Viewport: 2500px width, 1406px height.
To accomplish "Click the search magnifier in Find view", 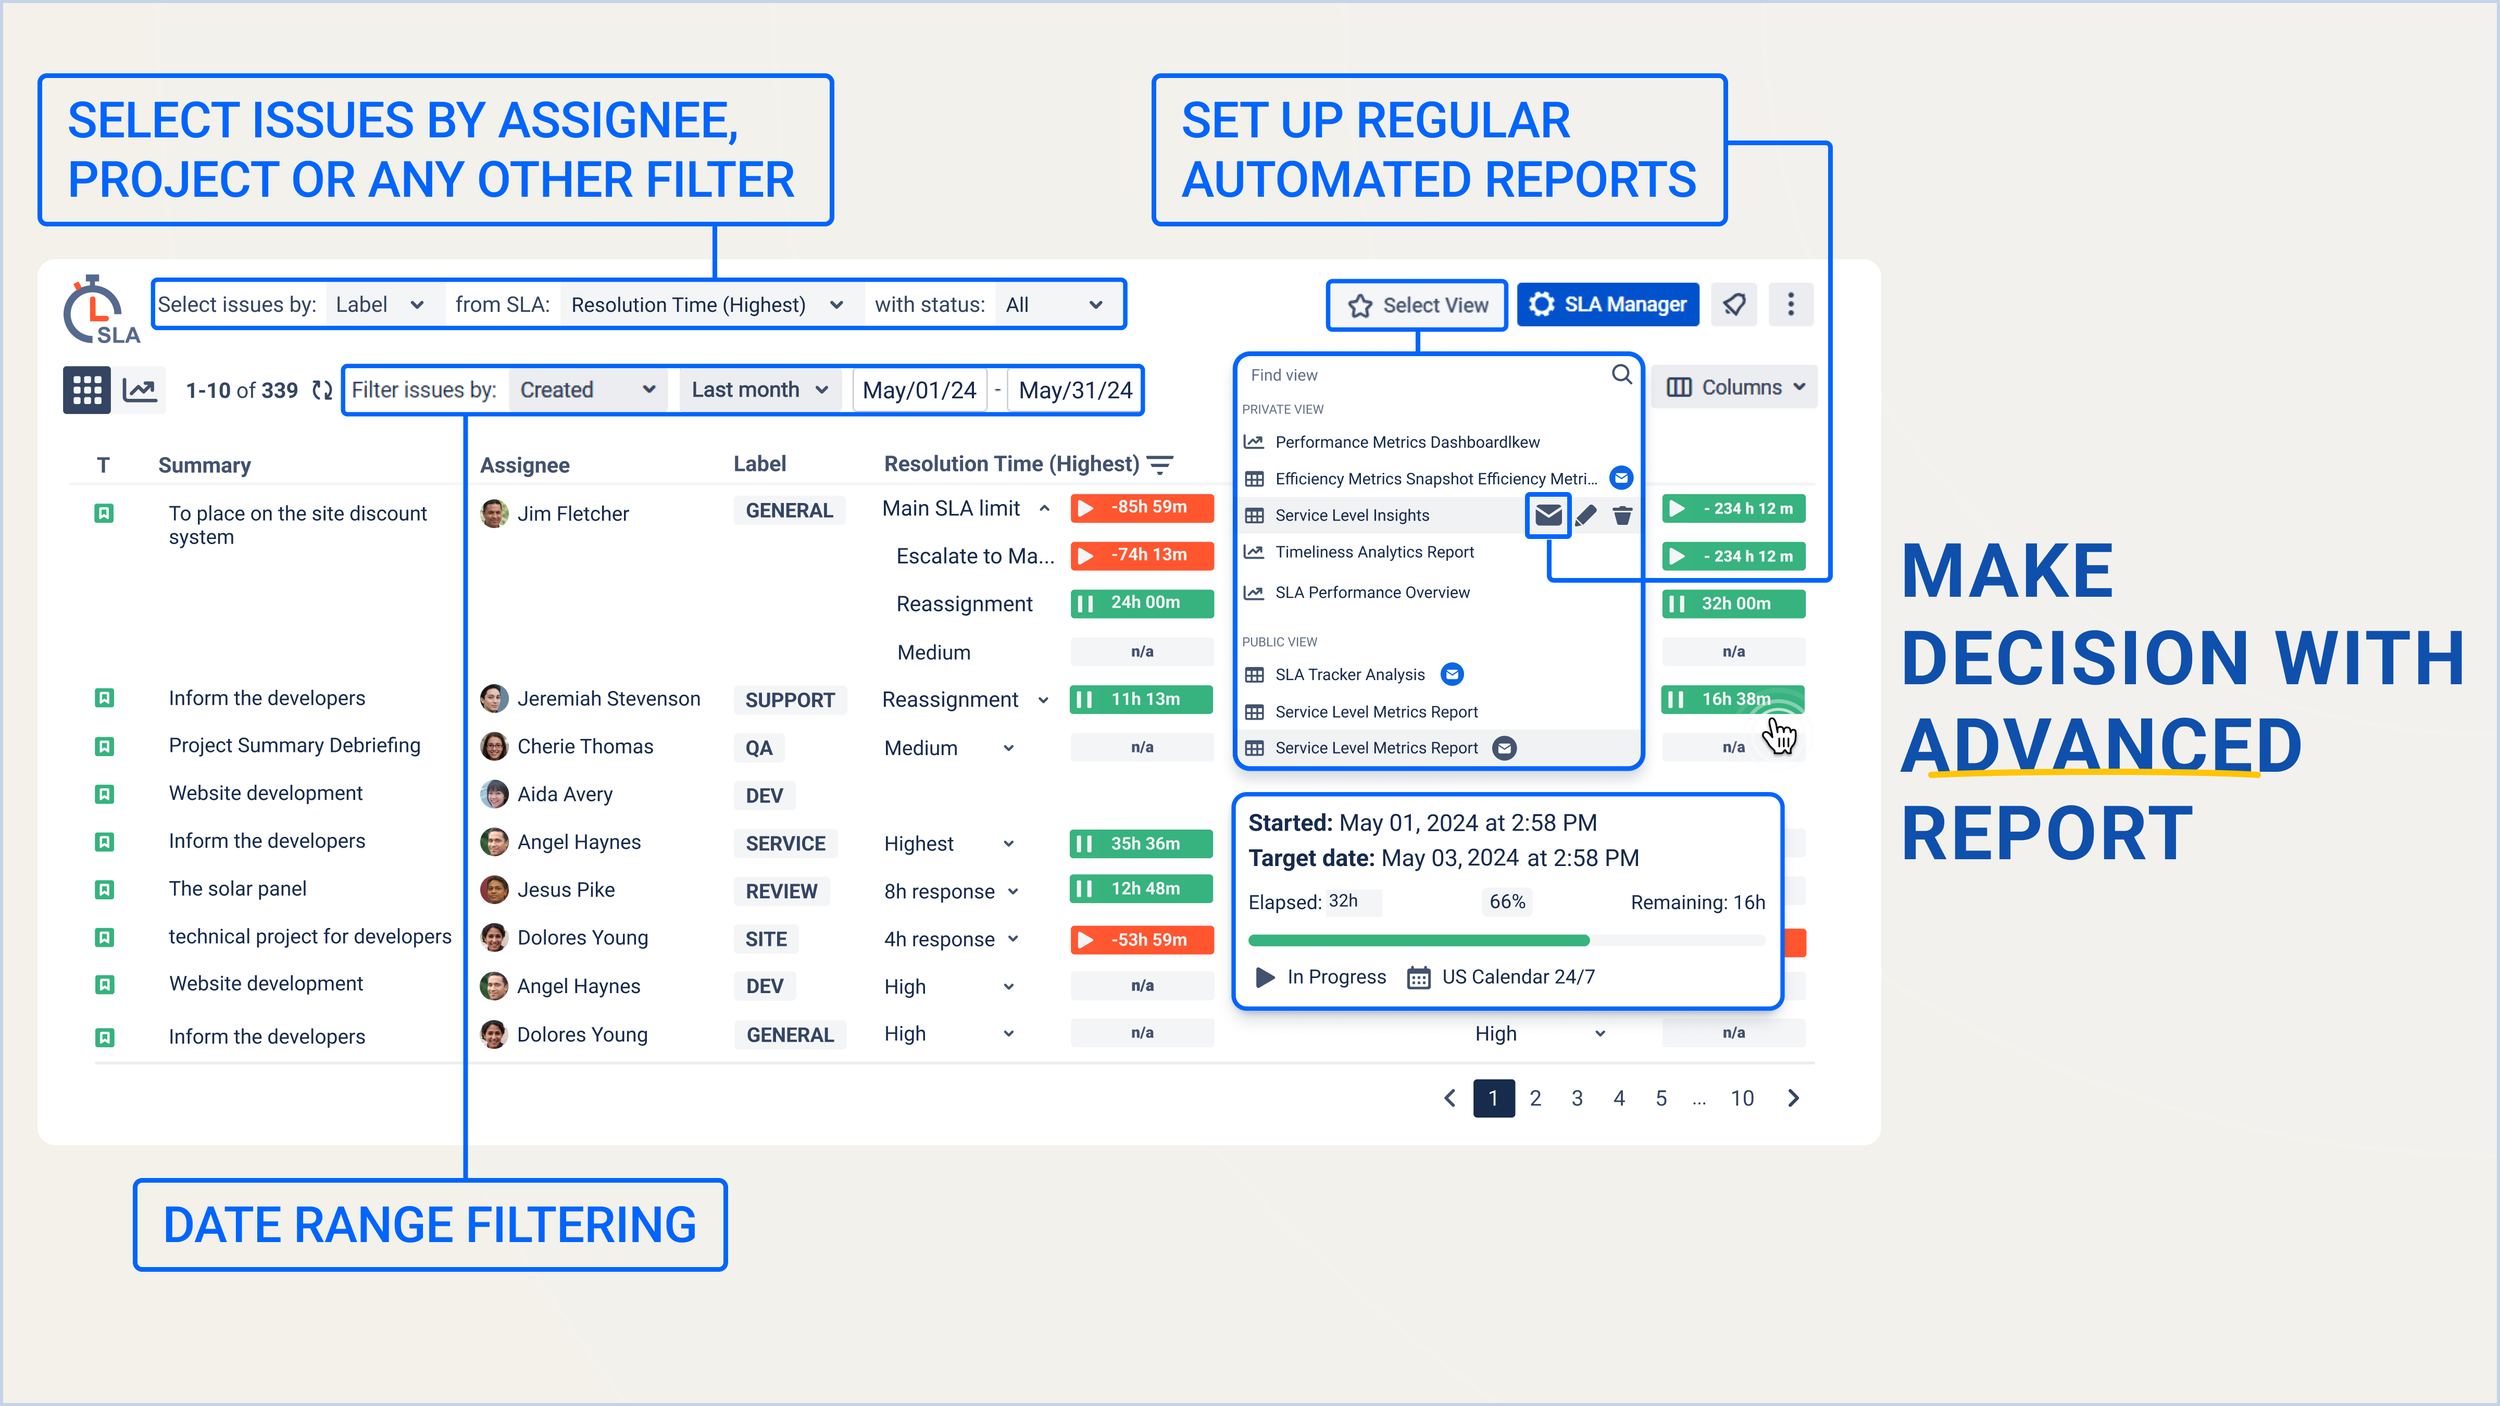I will point(1622,374).
